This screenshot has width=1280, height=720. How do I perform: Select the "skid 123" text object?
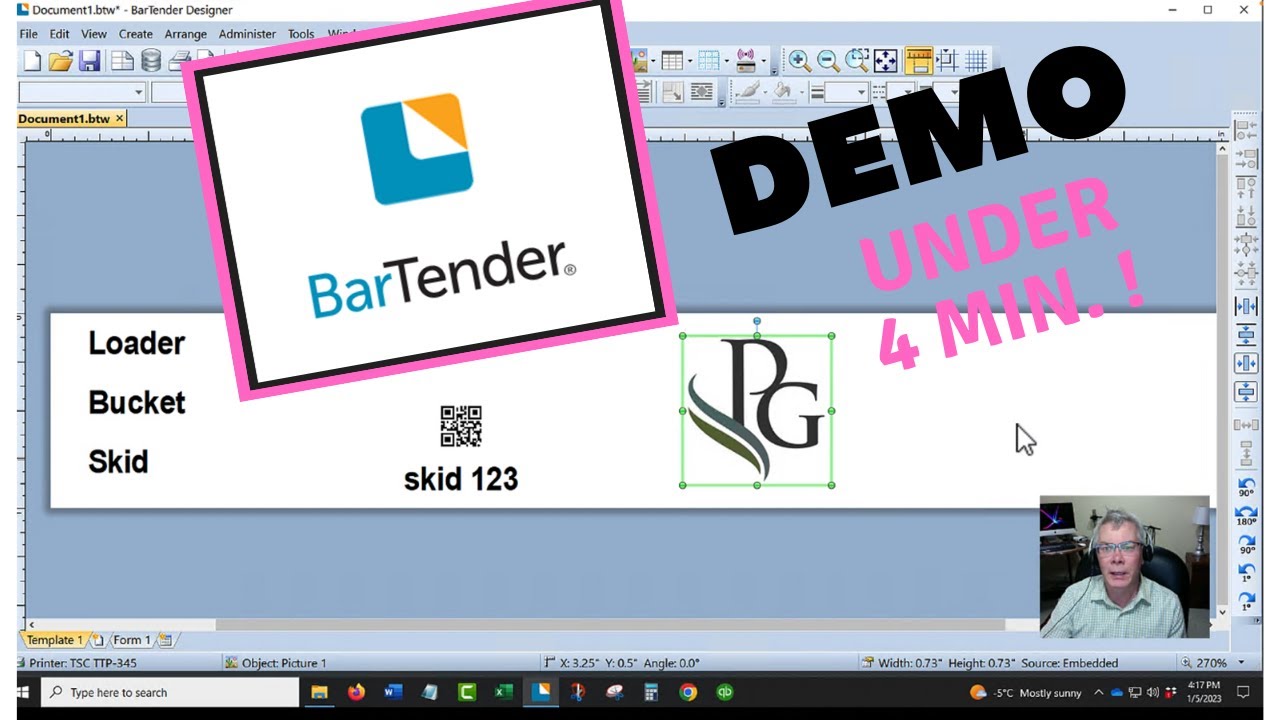click(461, 479)
